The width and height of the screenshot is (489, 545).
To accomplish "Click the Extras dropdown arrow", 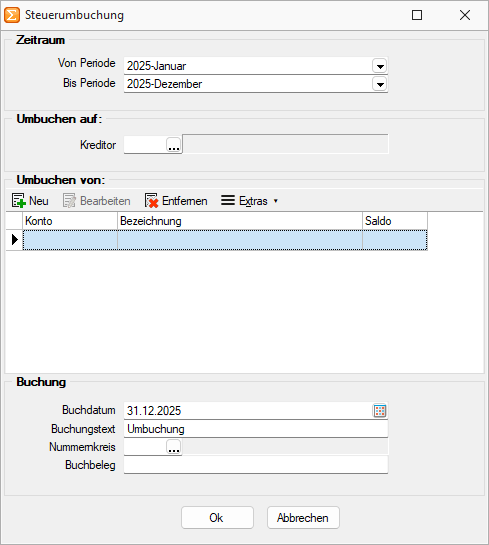I will (276, 201).
